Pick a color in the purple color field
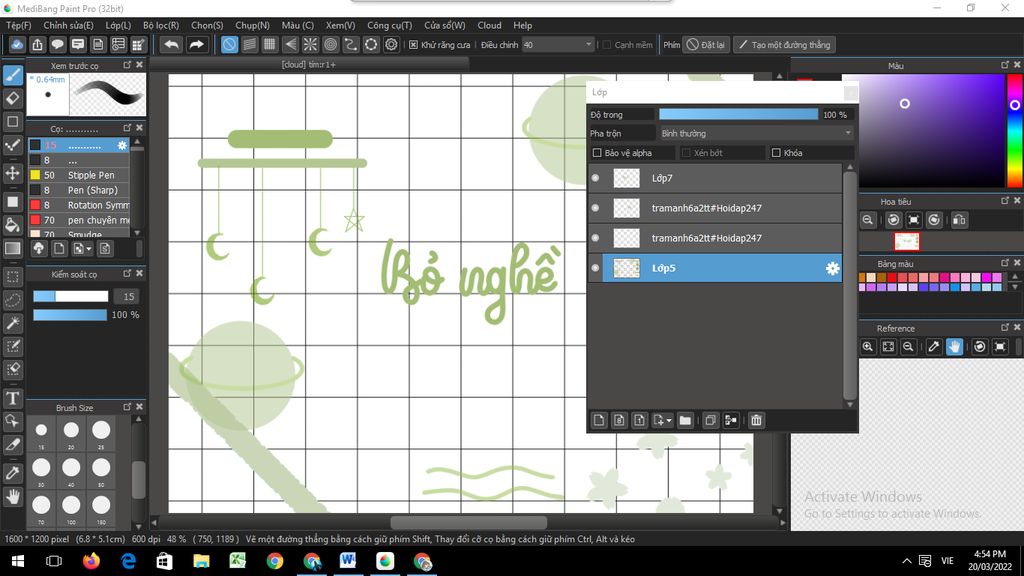 click(923, 131)
